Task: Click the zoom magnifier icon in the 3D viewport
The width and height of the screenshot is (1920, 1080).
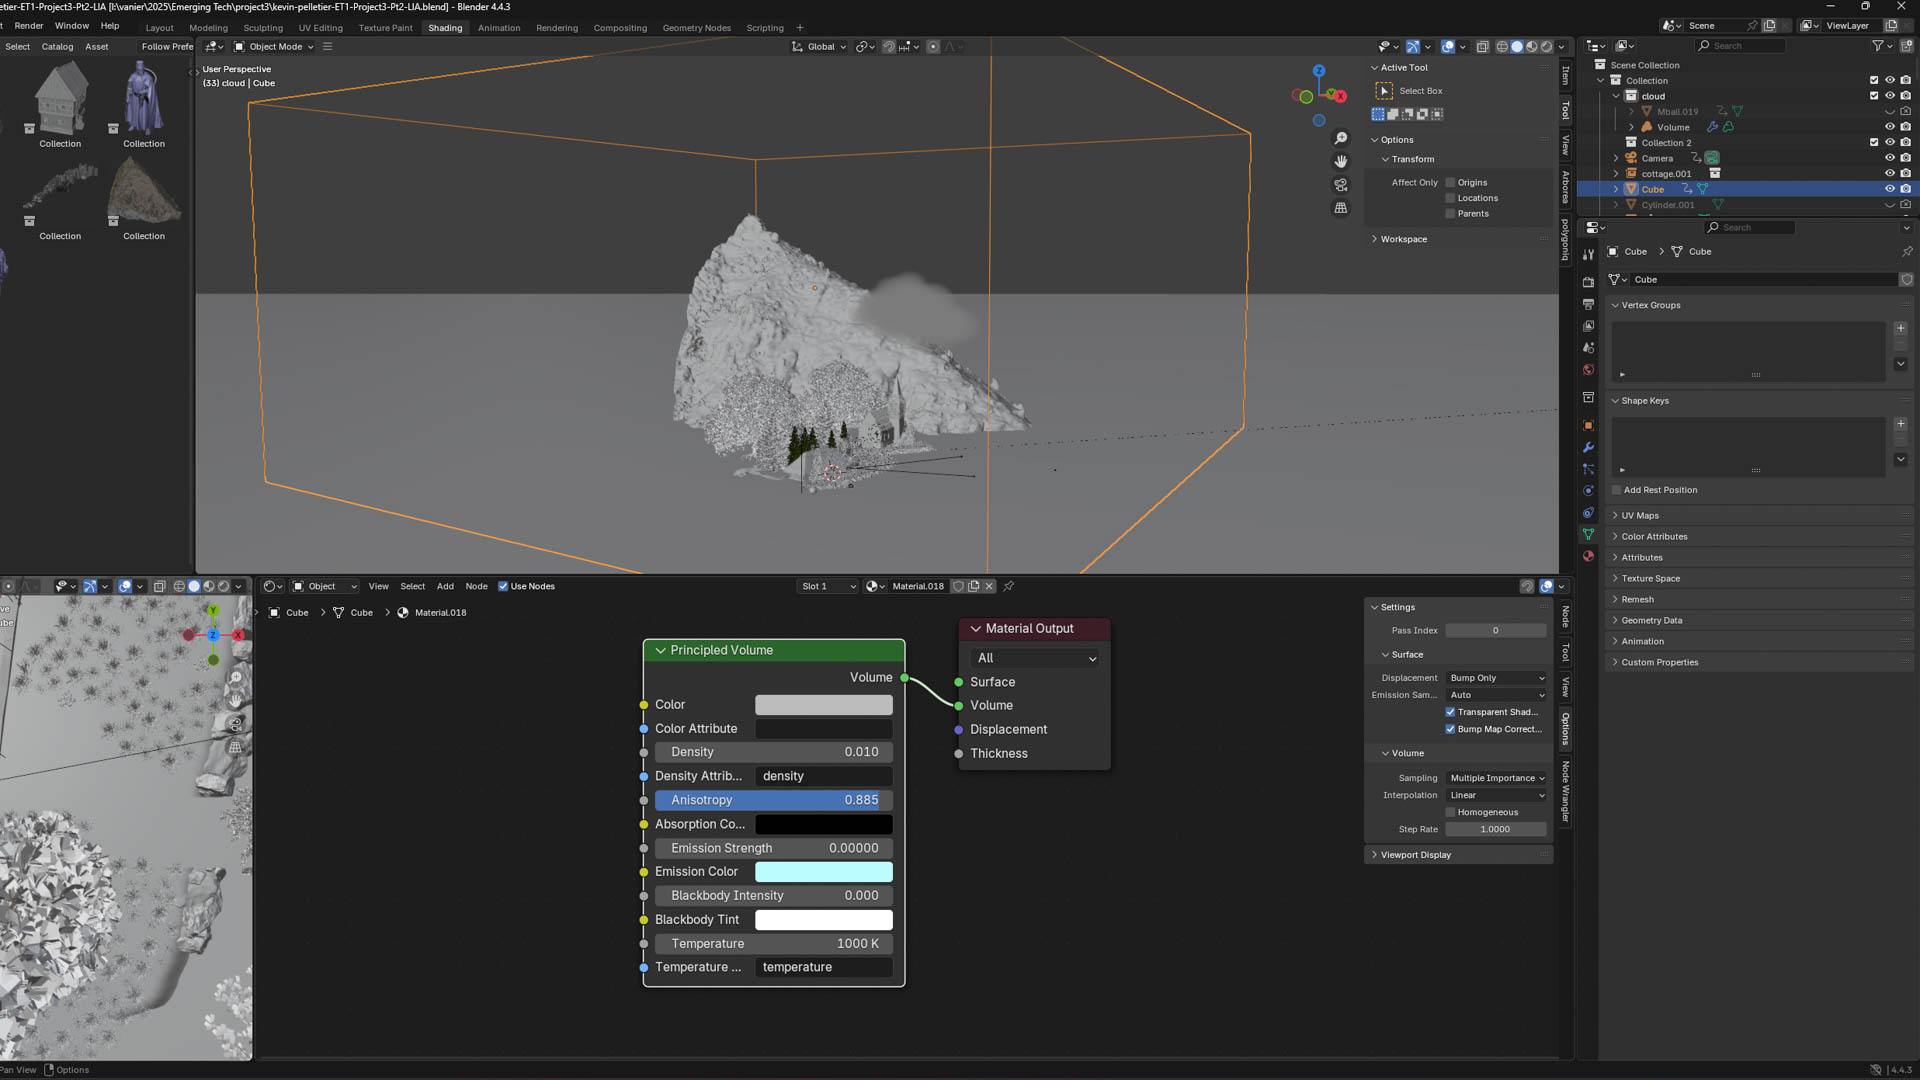Action: pos(1341,138)
